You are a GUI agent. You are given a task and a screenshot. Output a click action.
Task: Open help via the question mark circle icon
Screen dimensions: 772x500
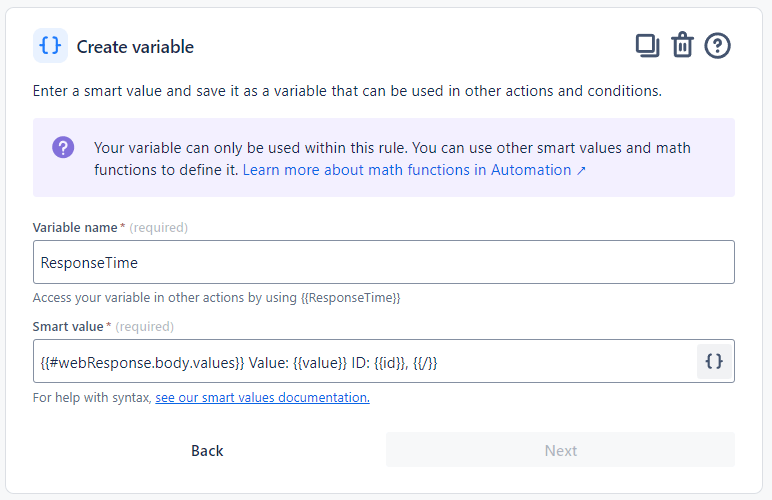coord(717,46)
